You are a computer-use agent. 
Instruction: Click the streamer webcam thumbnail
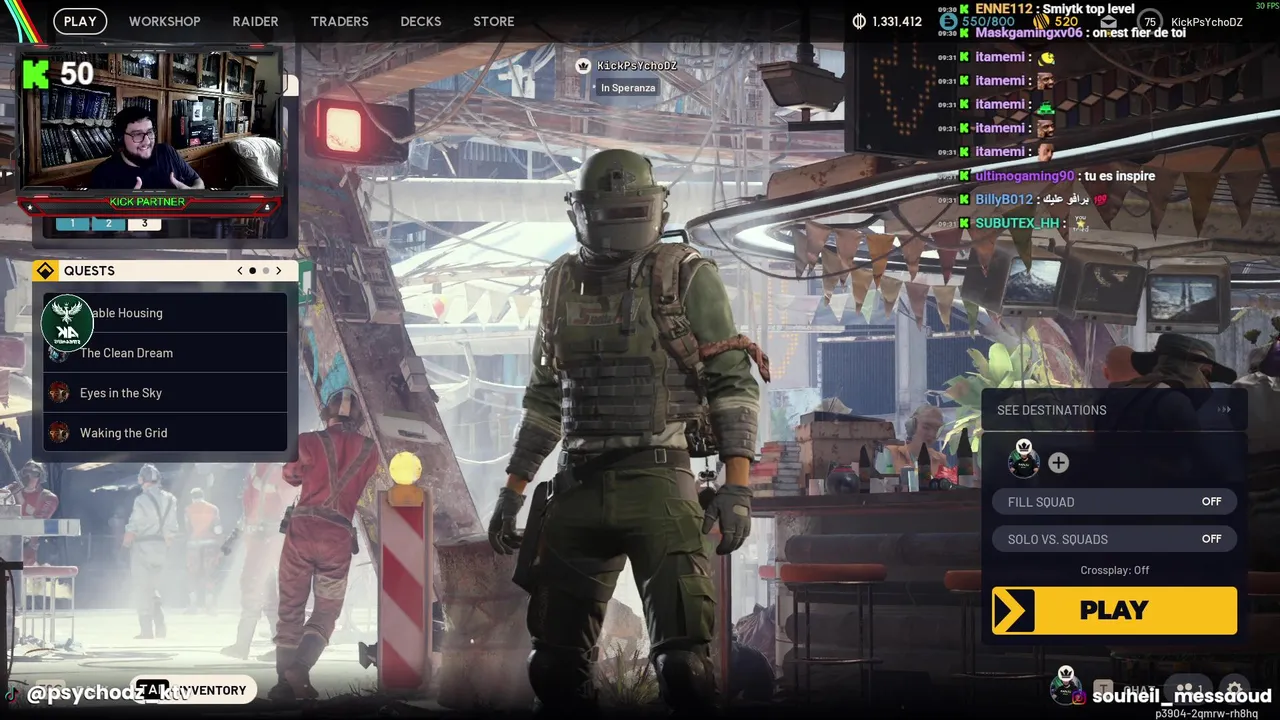coord(150,120)
